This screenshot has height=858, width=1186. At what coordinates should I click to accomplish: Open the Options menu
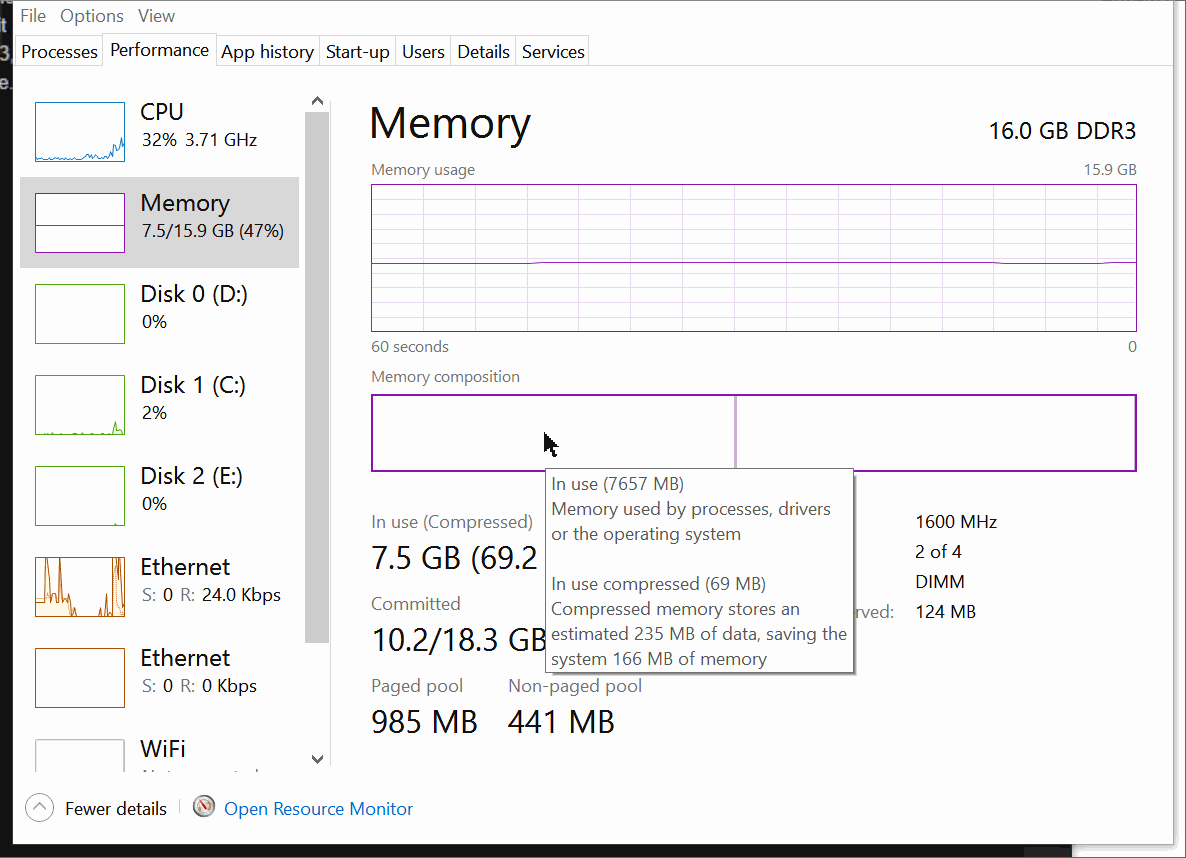(91, 15)
